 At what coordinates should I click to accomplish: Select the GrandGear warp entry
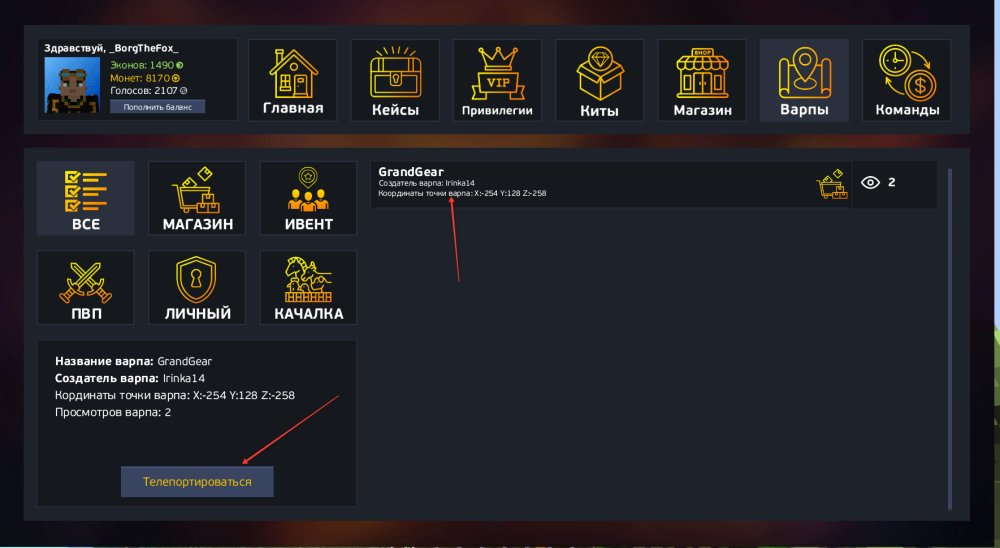coord(611,184)
